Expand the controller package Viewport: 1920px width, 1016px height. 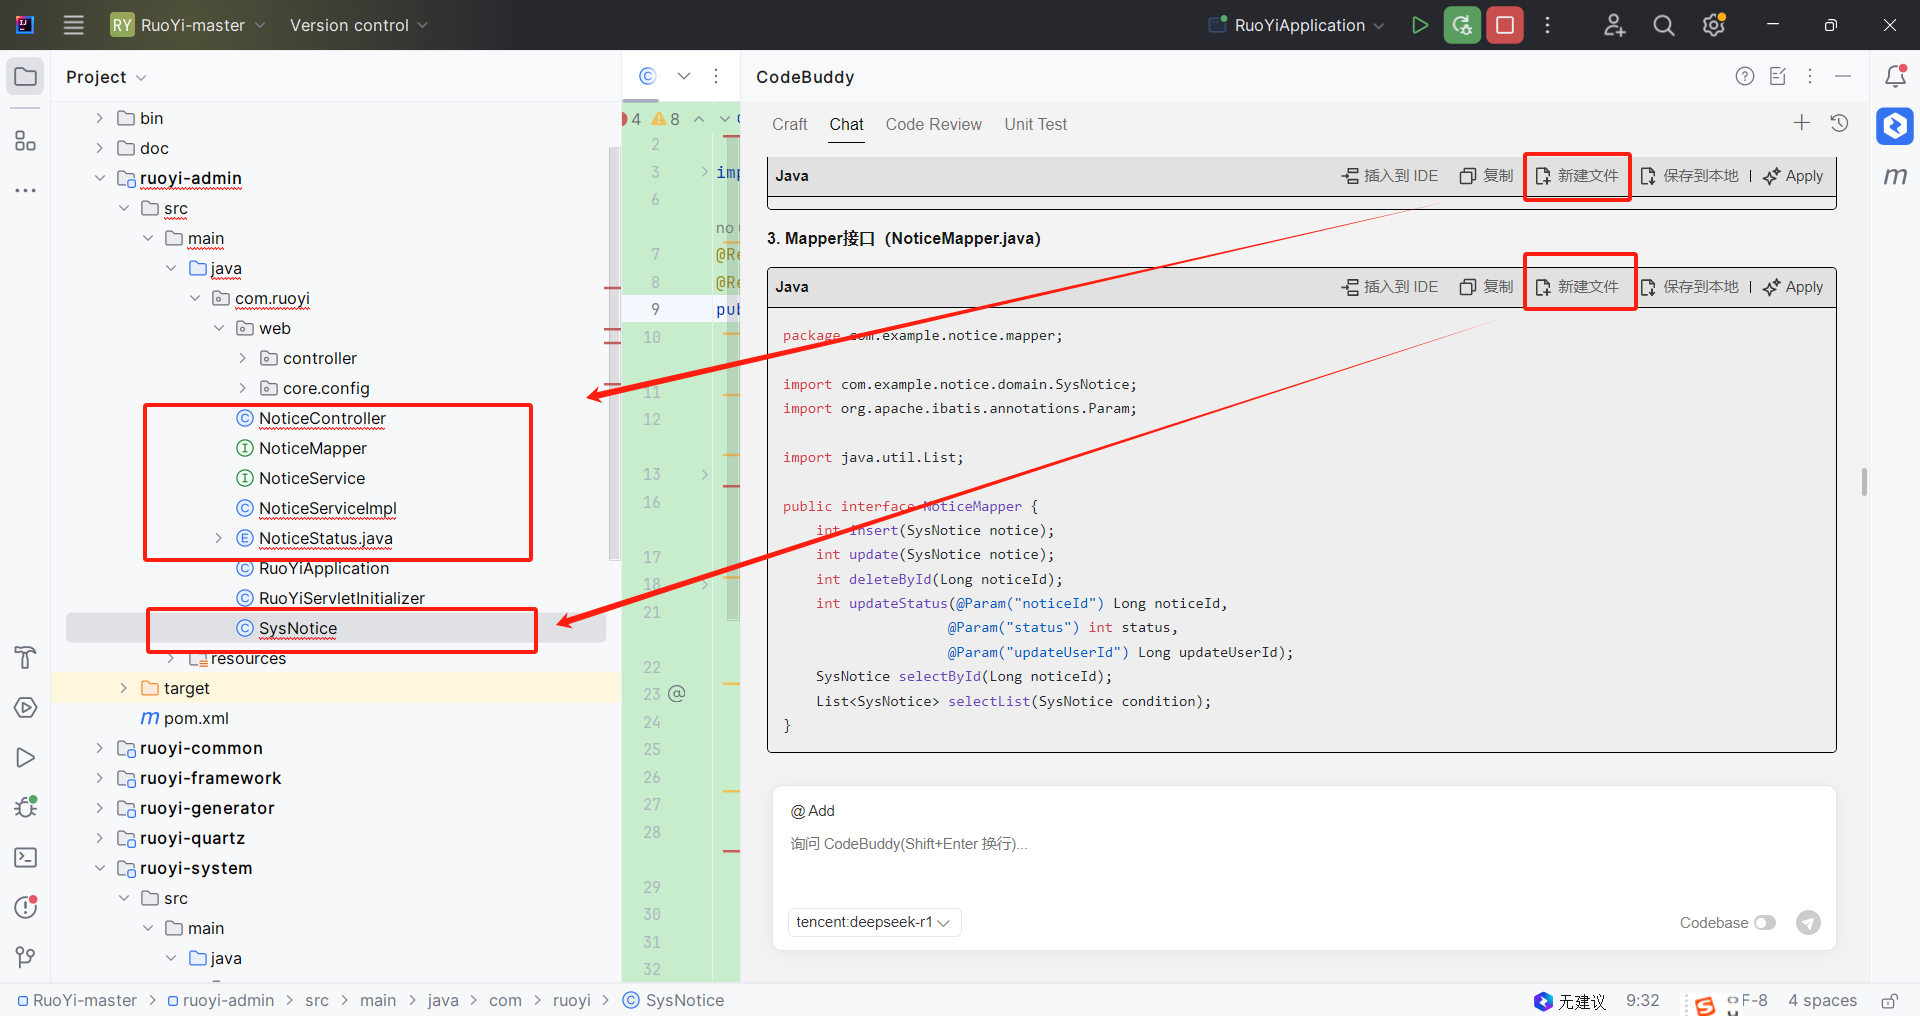[243, 358]
